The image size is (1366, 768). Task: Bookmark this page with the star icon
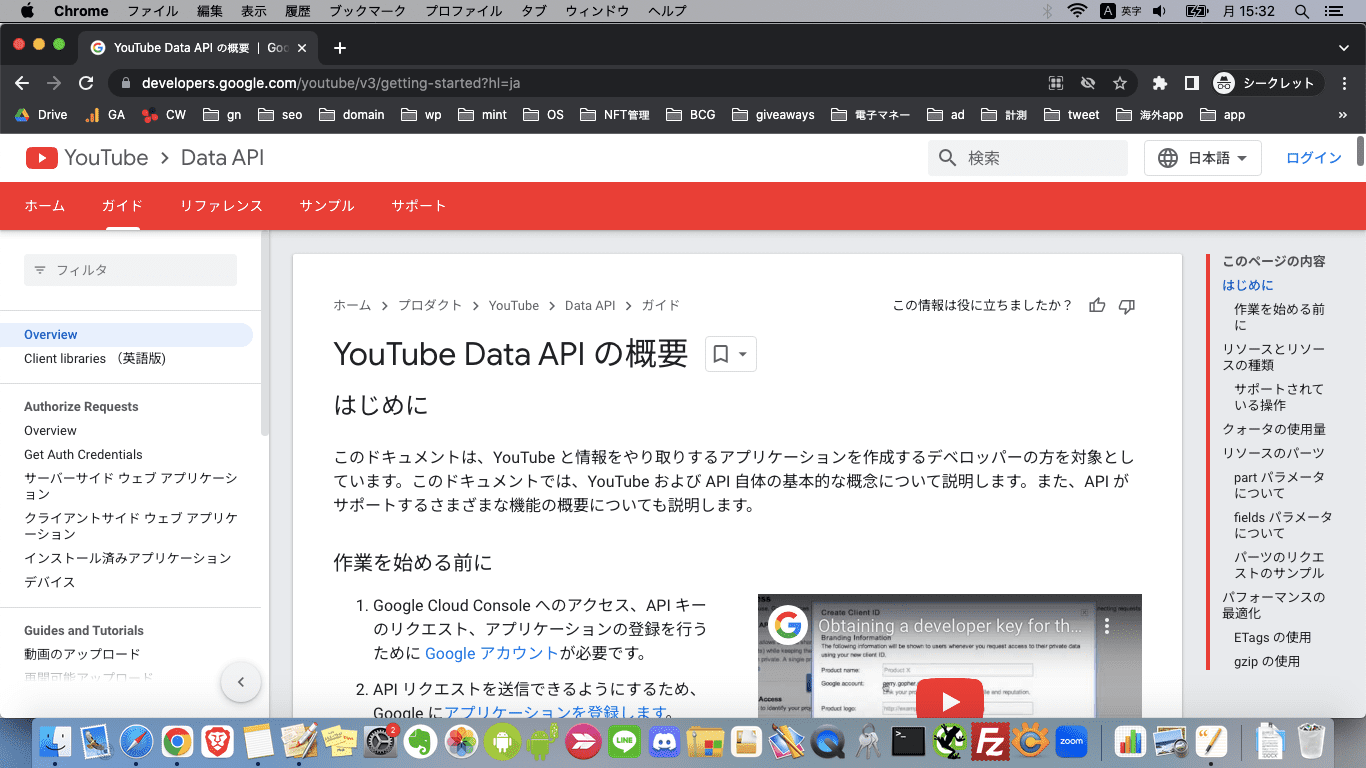pos(1120,83)
